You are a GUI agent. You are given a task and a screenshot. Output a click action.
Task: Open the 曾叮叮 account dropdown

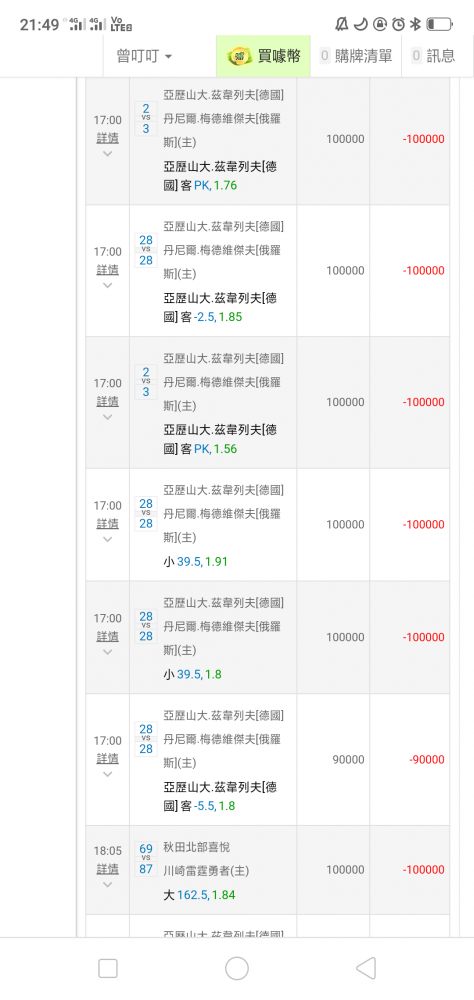(144, 56)
